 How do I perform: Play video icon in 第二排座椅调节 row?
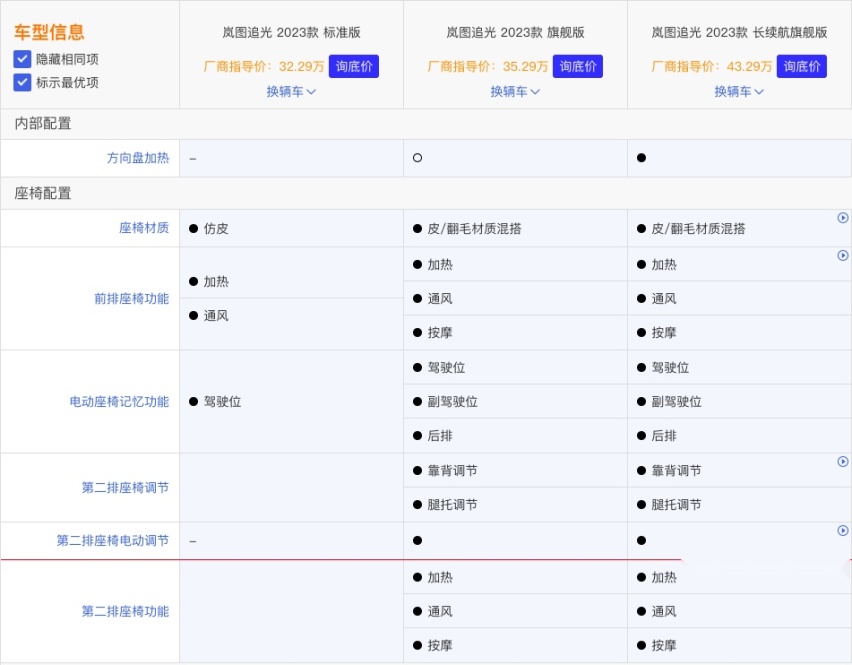pos(843,461)
